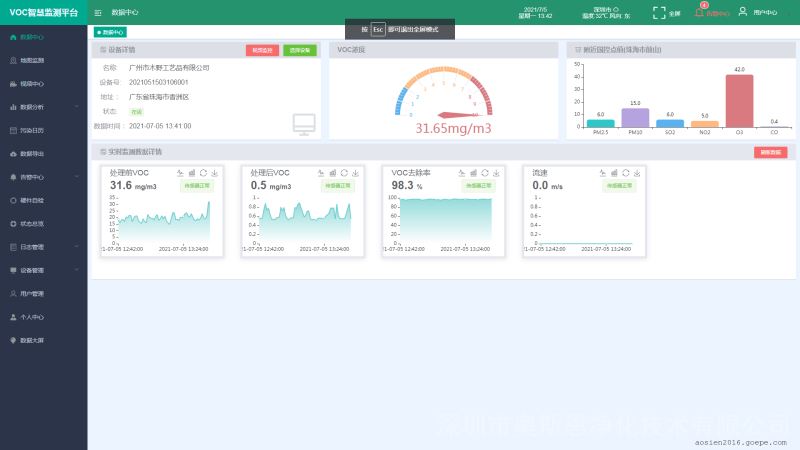The width and height of the screenshot is (800, 450).
Task: Click the O3 bar in chart
Action: click(739, 100)
